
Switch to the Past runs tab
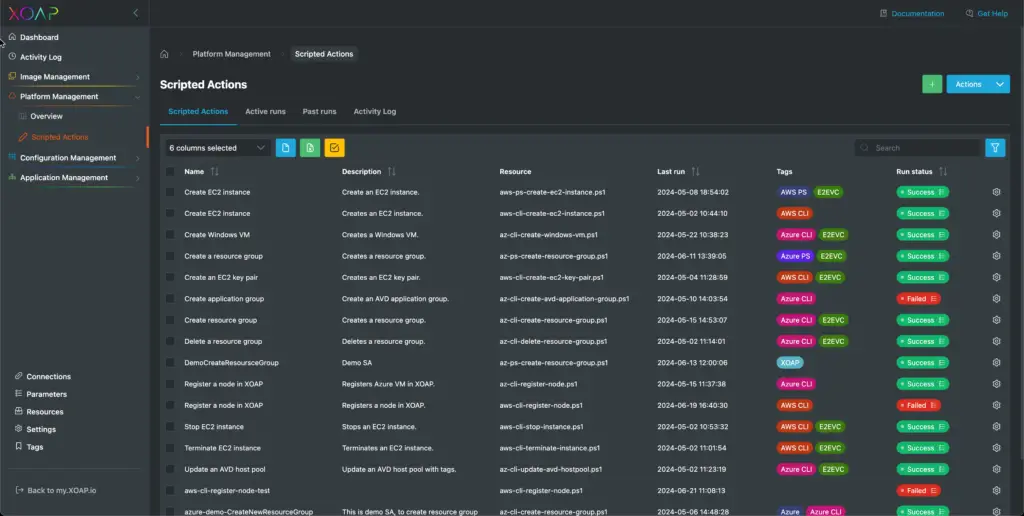click(319, 111)
